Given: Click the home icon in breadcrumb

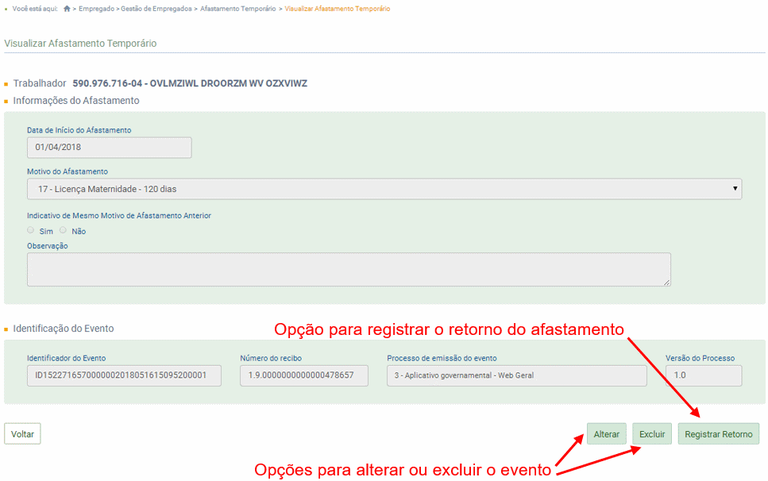Looking at the screenshot, I should pos(67,8).
